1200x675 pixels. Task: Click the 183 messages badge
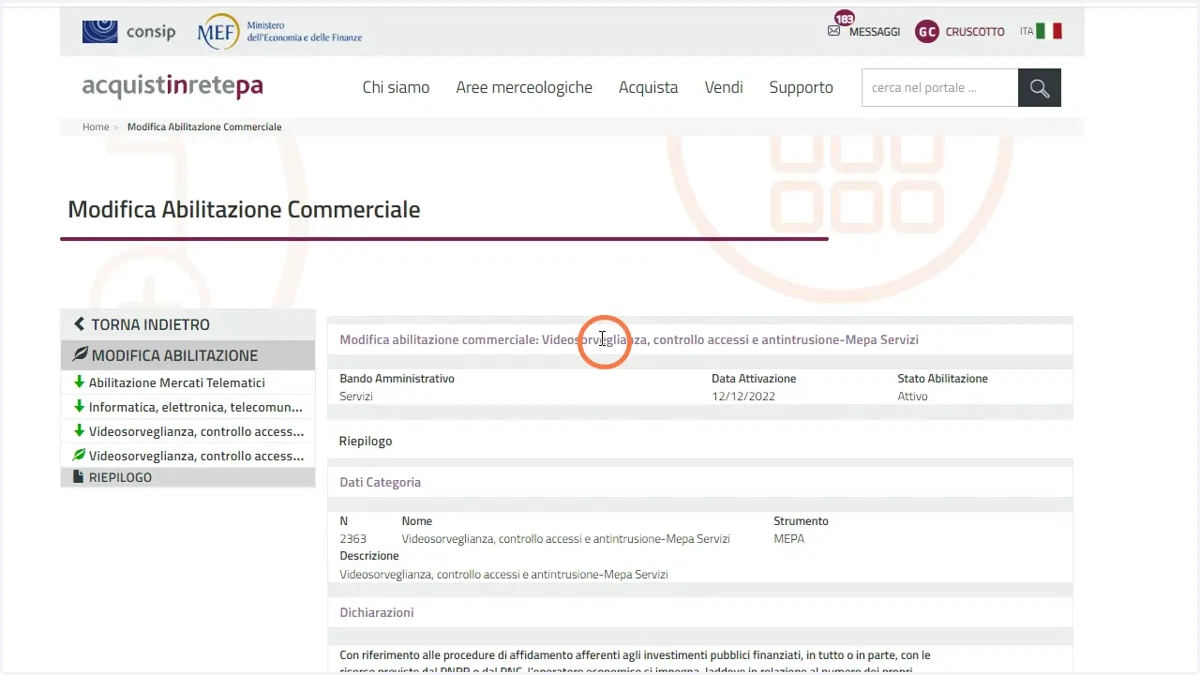pos(844,18)
